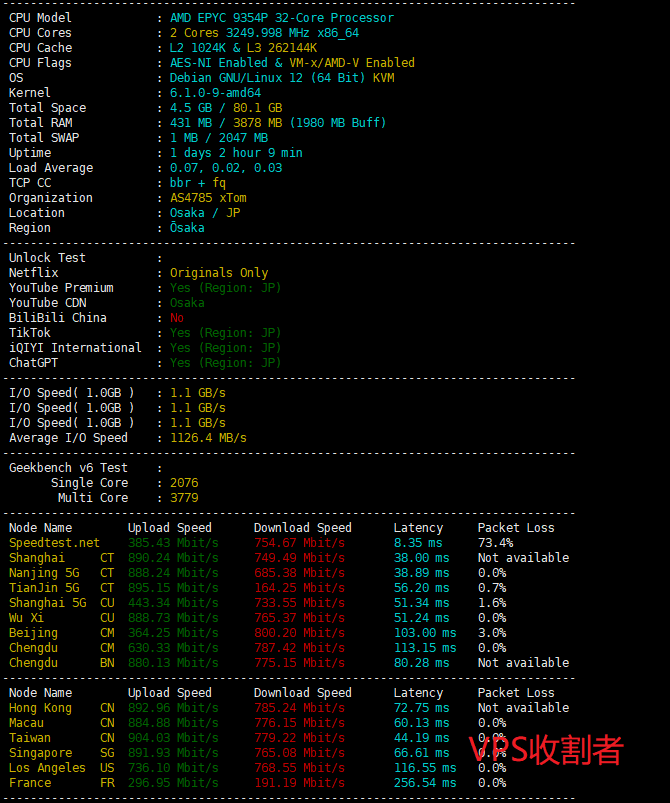Click the Beijing latency value 103.00 ms

pos(424,633)
